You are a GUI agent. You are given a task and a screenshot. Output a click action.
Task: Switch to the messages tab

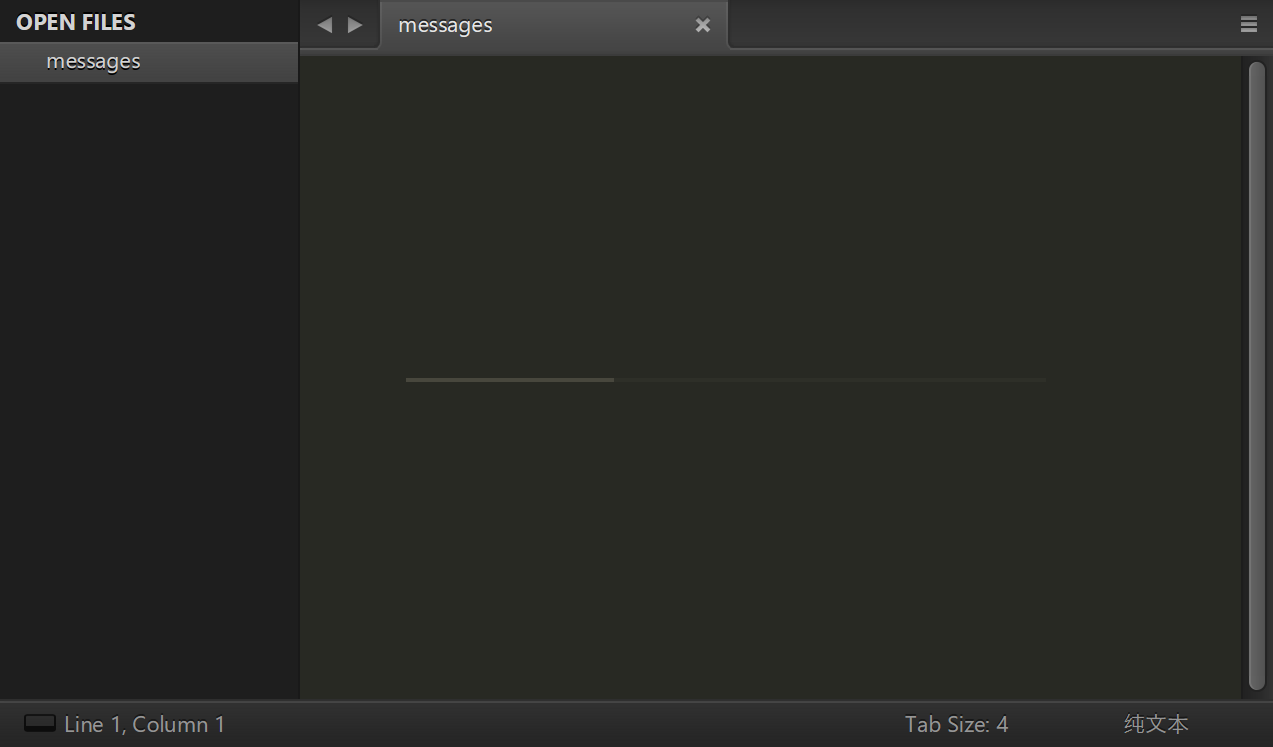click(553, 25)
